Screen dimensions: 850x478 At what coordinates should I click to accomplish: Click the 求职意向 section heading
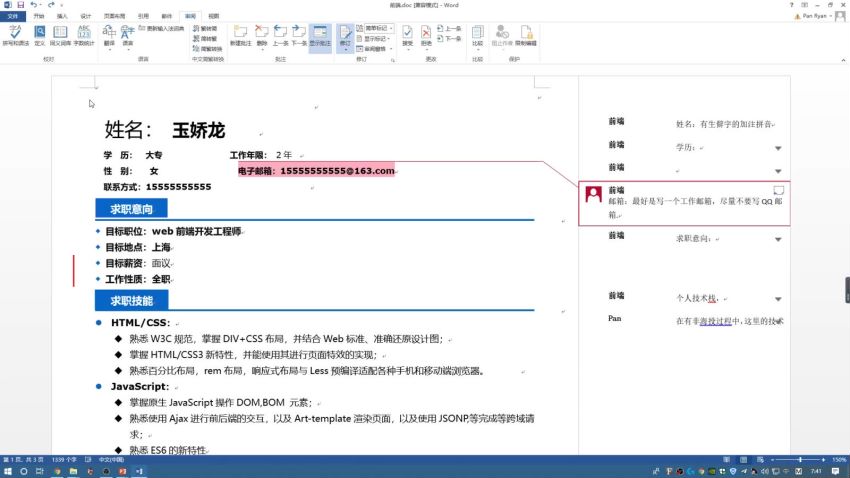coord(131,209)
